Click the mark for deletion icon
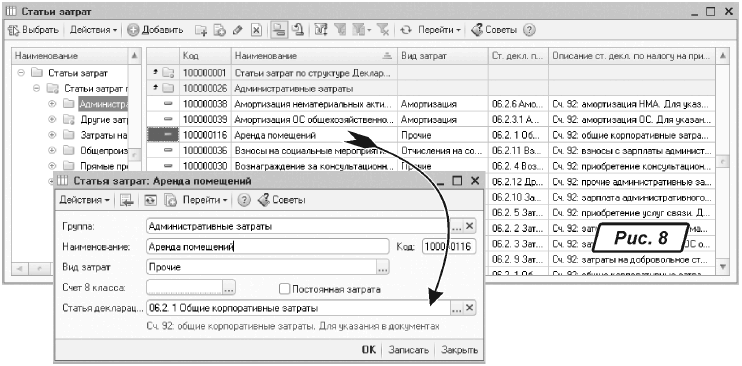Viewport: 742px width, 366px height. click(256, 30)
